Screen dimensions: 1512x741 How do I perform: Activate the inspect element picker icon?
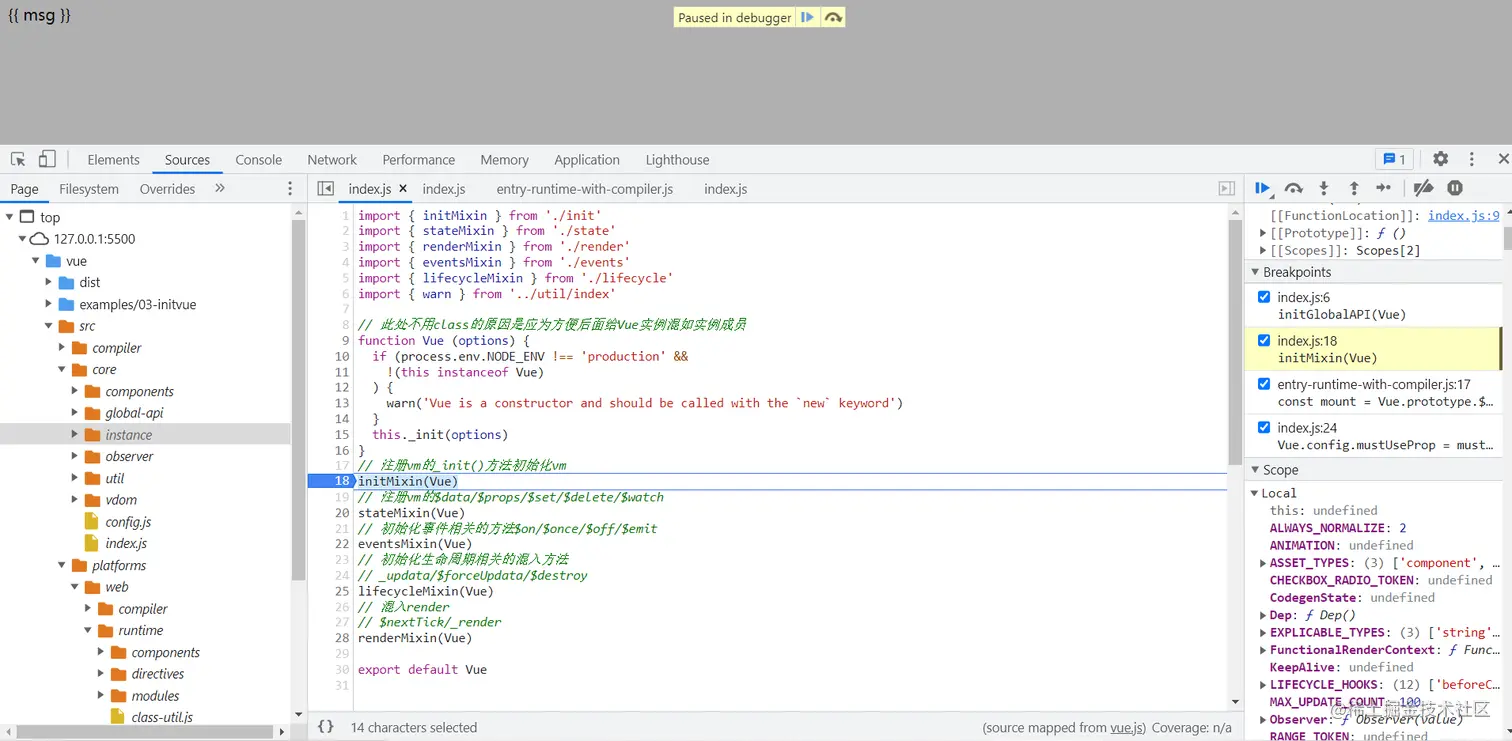click(x=18, y=159)
